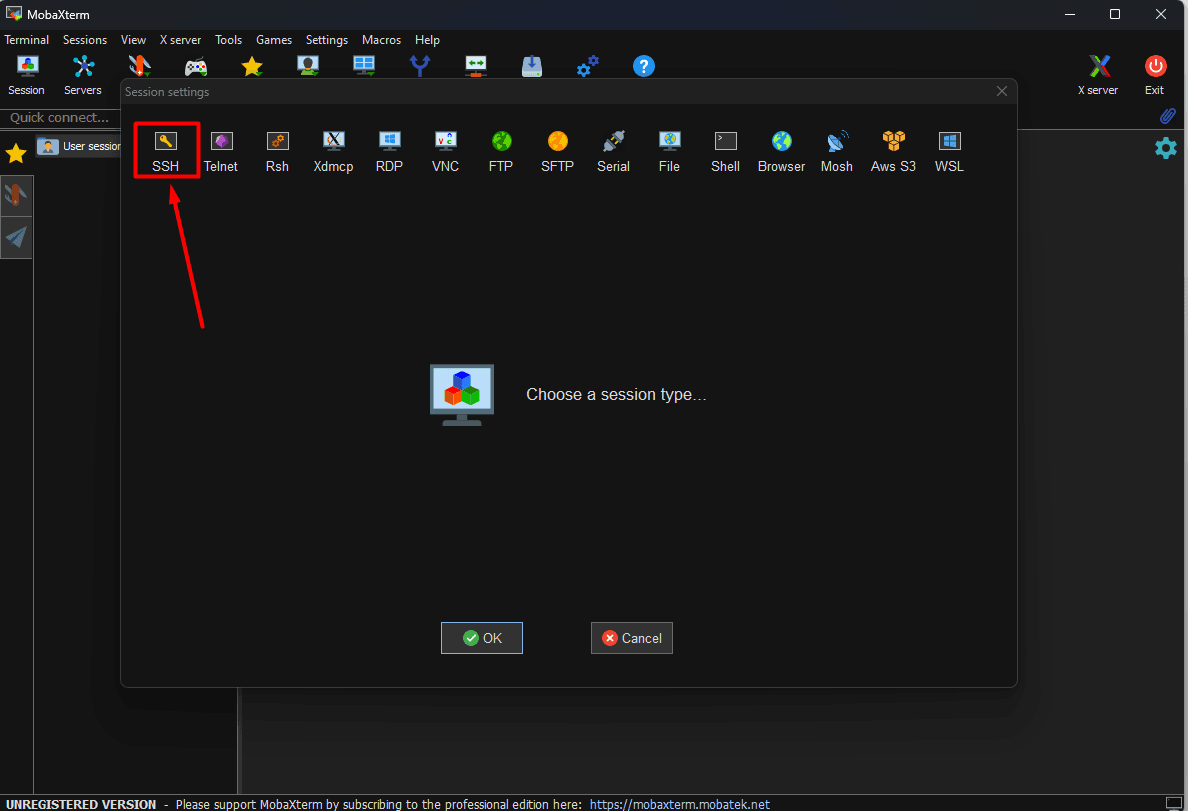Screen dimensions: 1188x811
Task: Select the SSH session type
Action: [x=165, y=151]
